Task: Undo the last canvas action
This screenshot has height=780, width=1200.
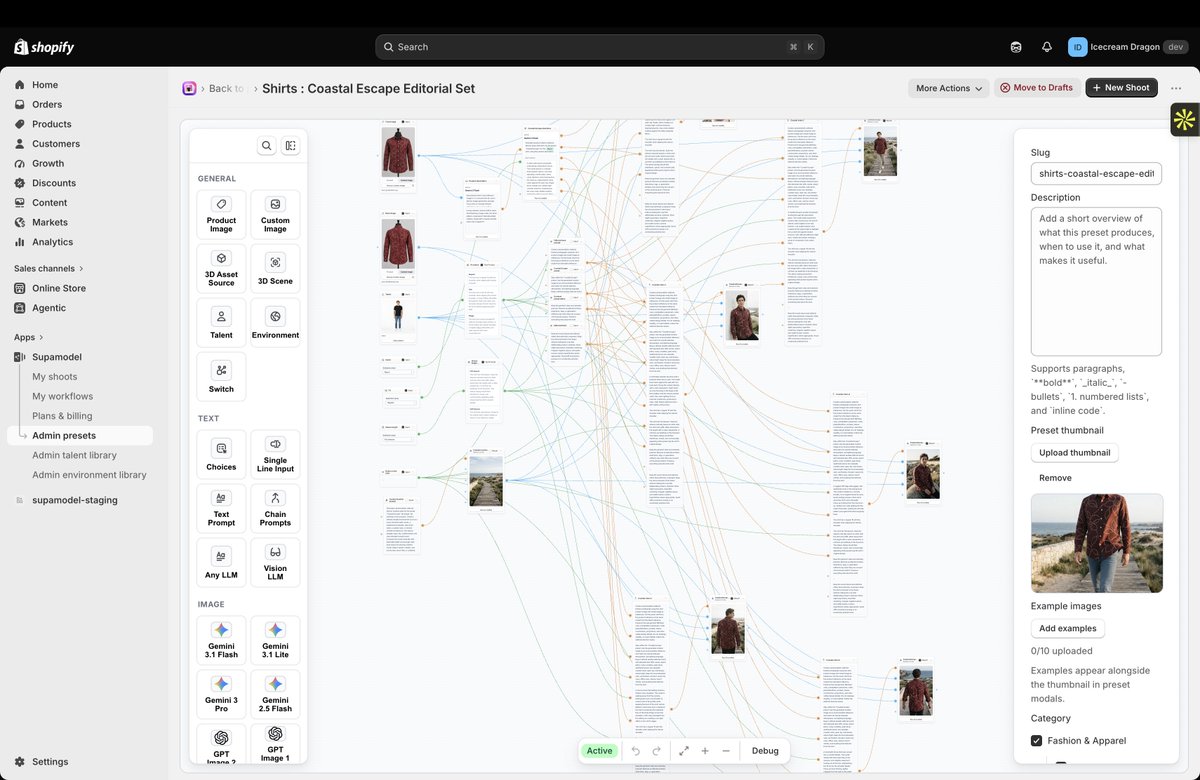Action: pos(636,751)
